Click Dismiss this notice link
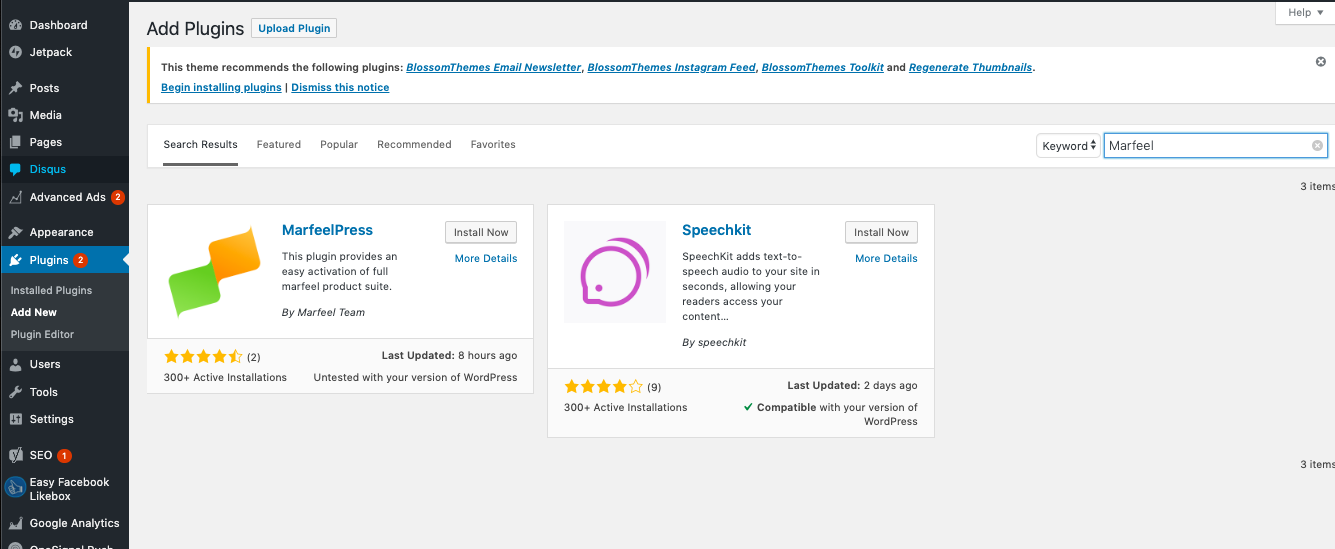 (x=340, y=87)
